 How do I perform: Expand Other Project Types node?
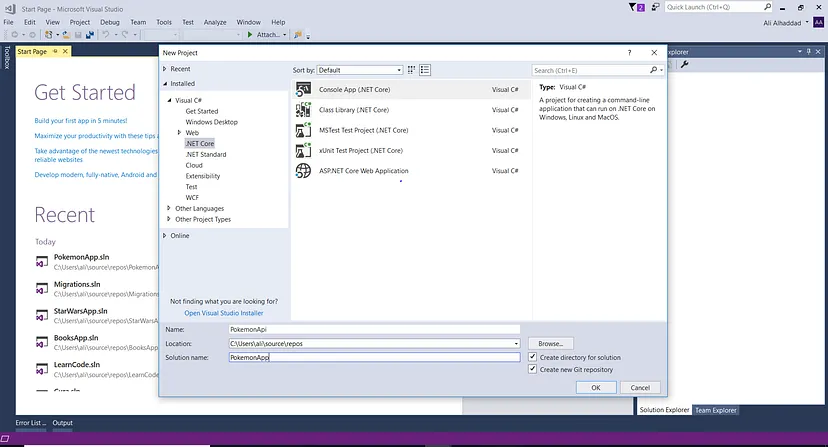169,219
